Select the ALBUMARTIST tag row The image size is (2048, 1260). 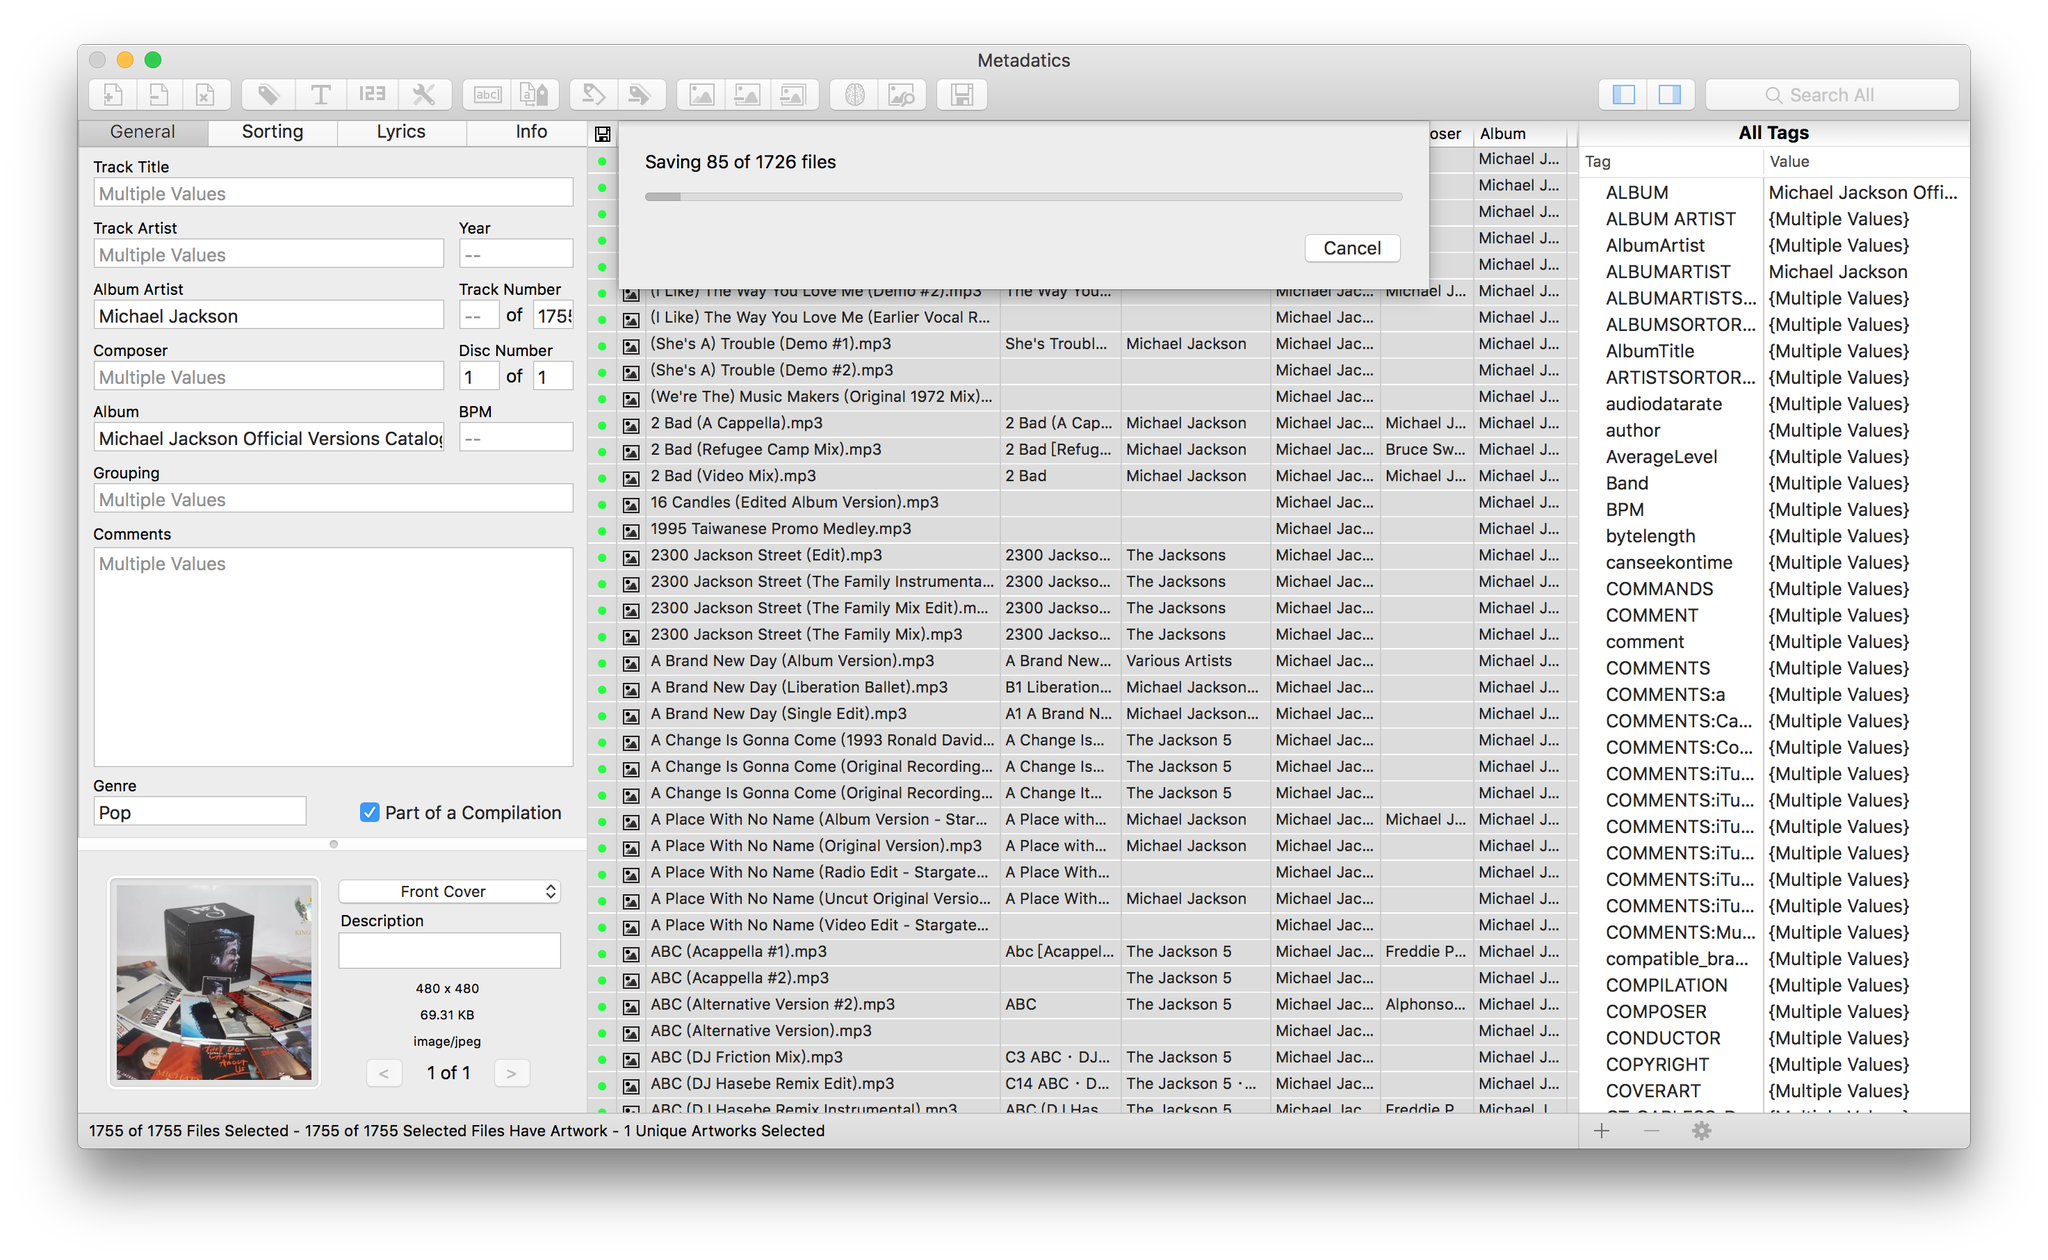click(x=1775, y=272)
